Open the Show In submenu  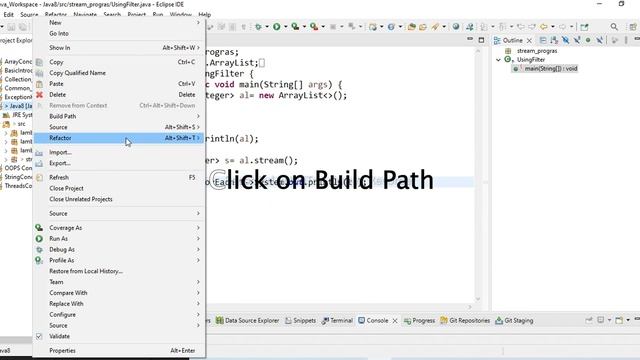(119, 48)
